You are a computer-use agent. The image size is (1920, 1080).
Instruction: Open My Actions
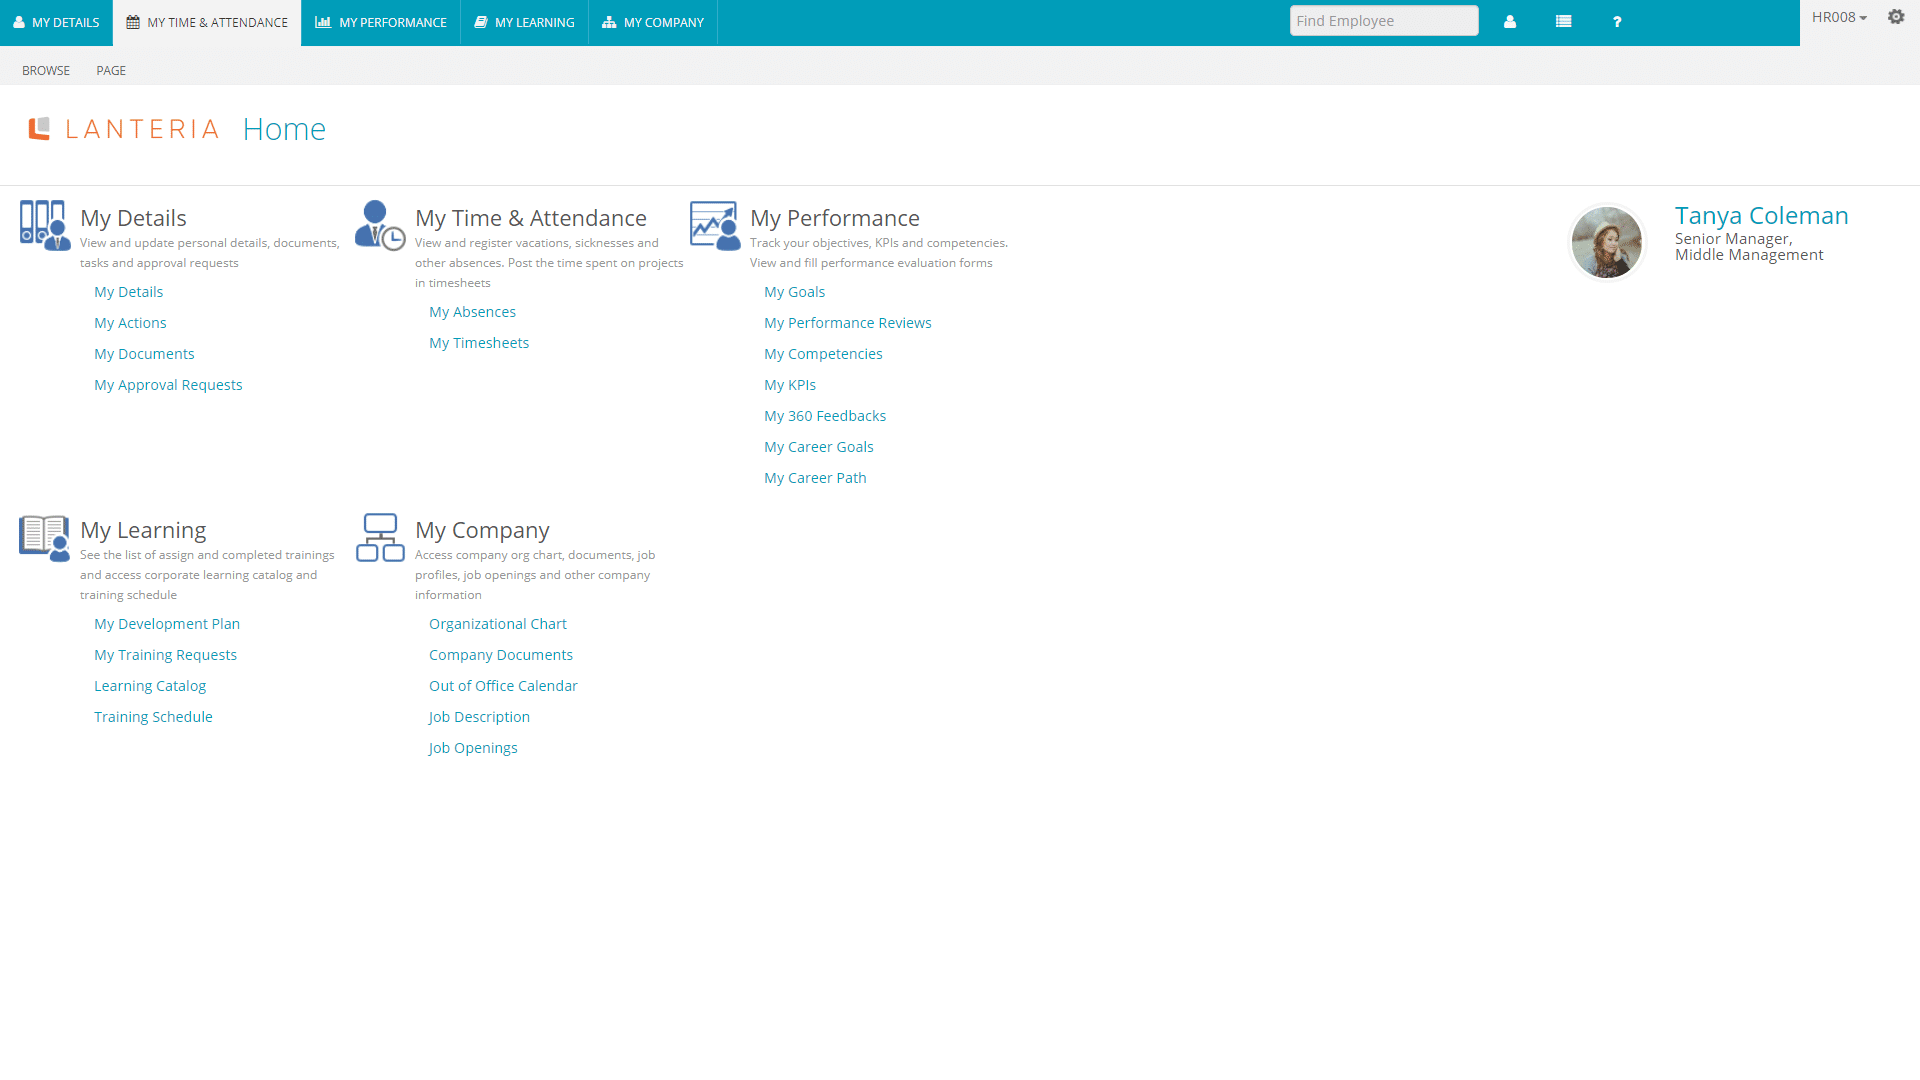point(130,323)
